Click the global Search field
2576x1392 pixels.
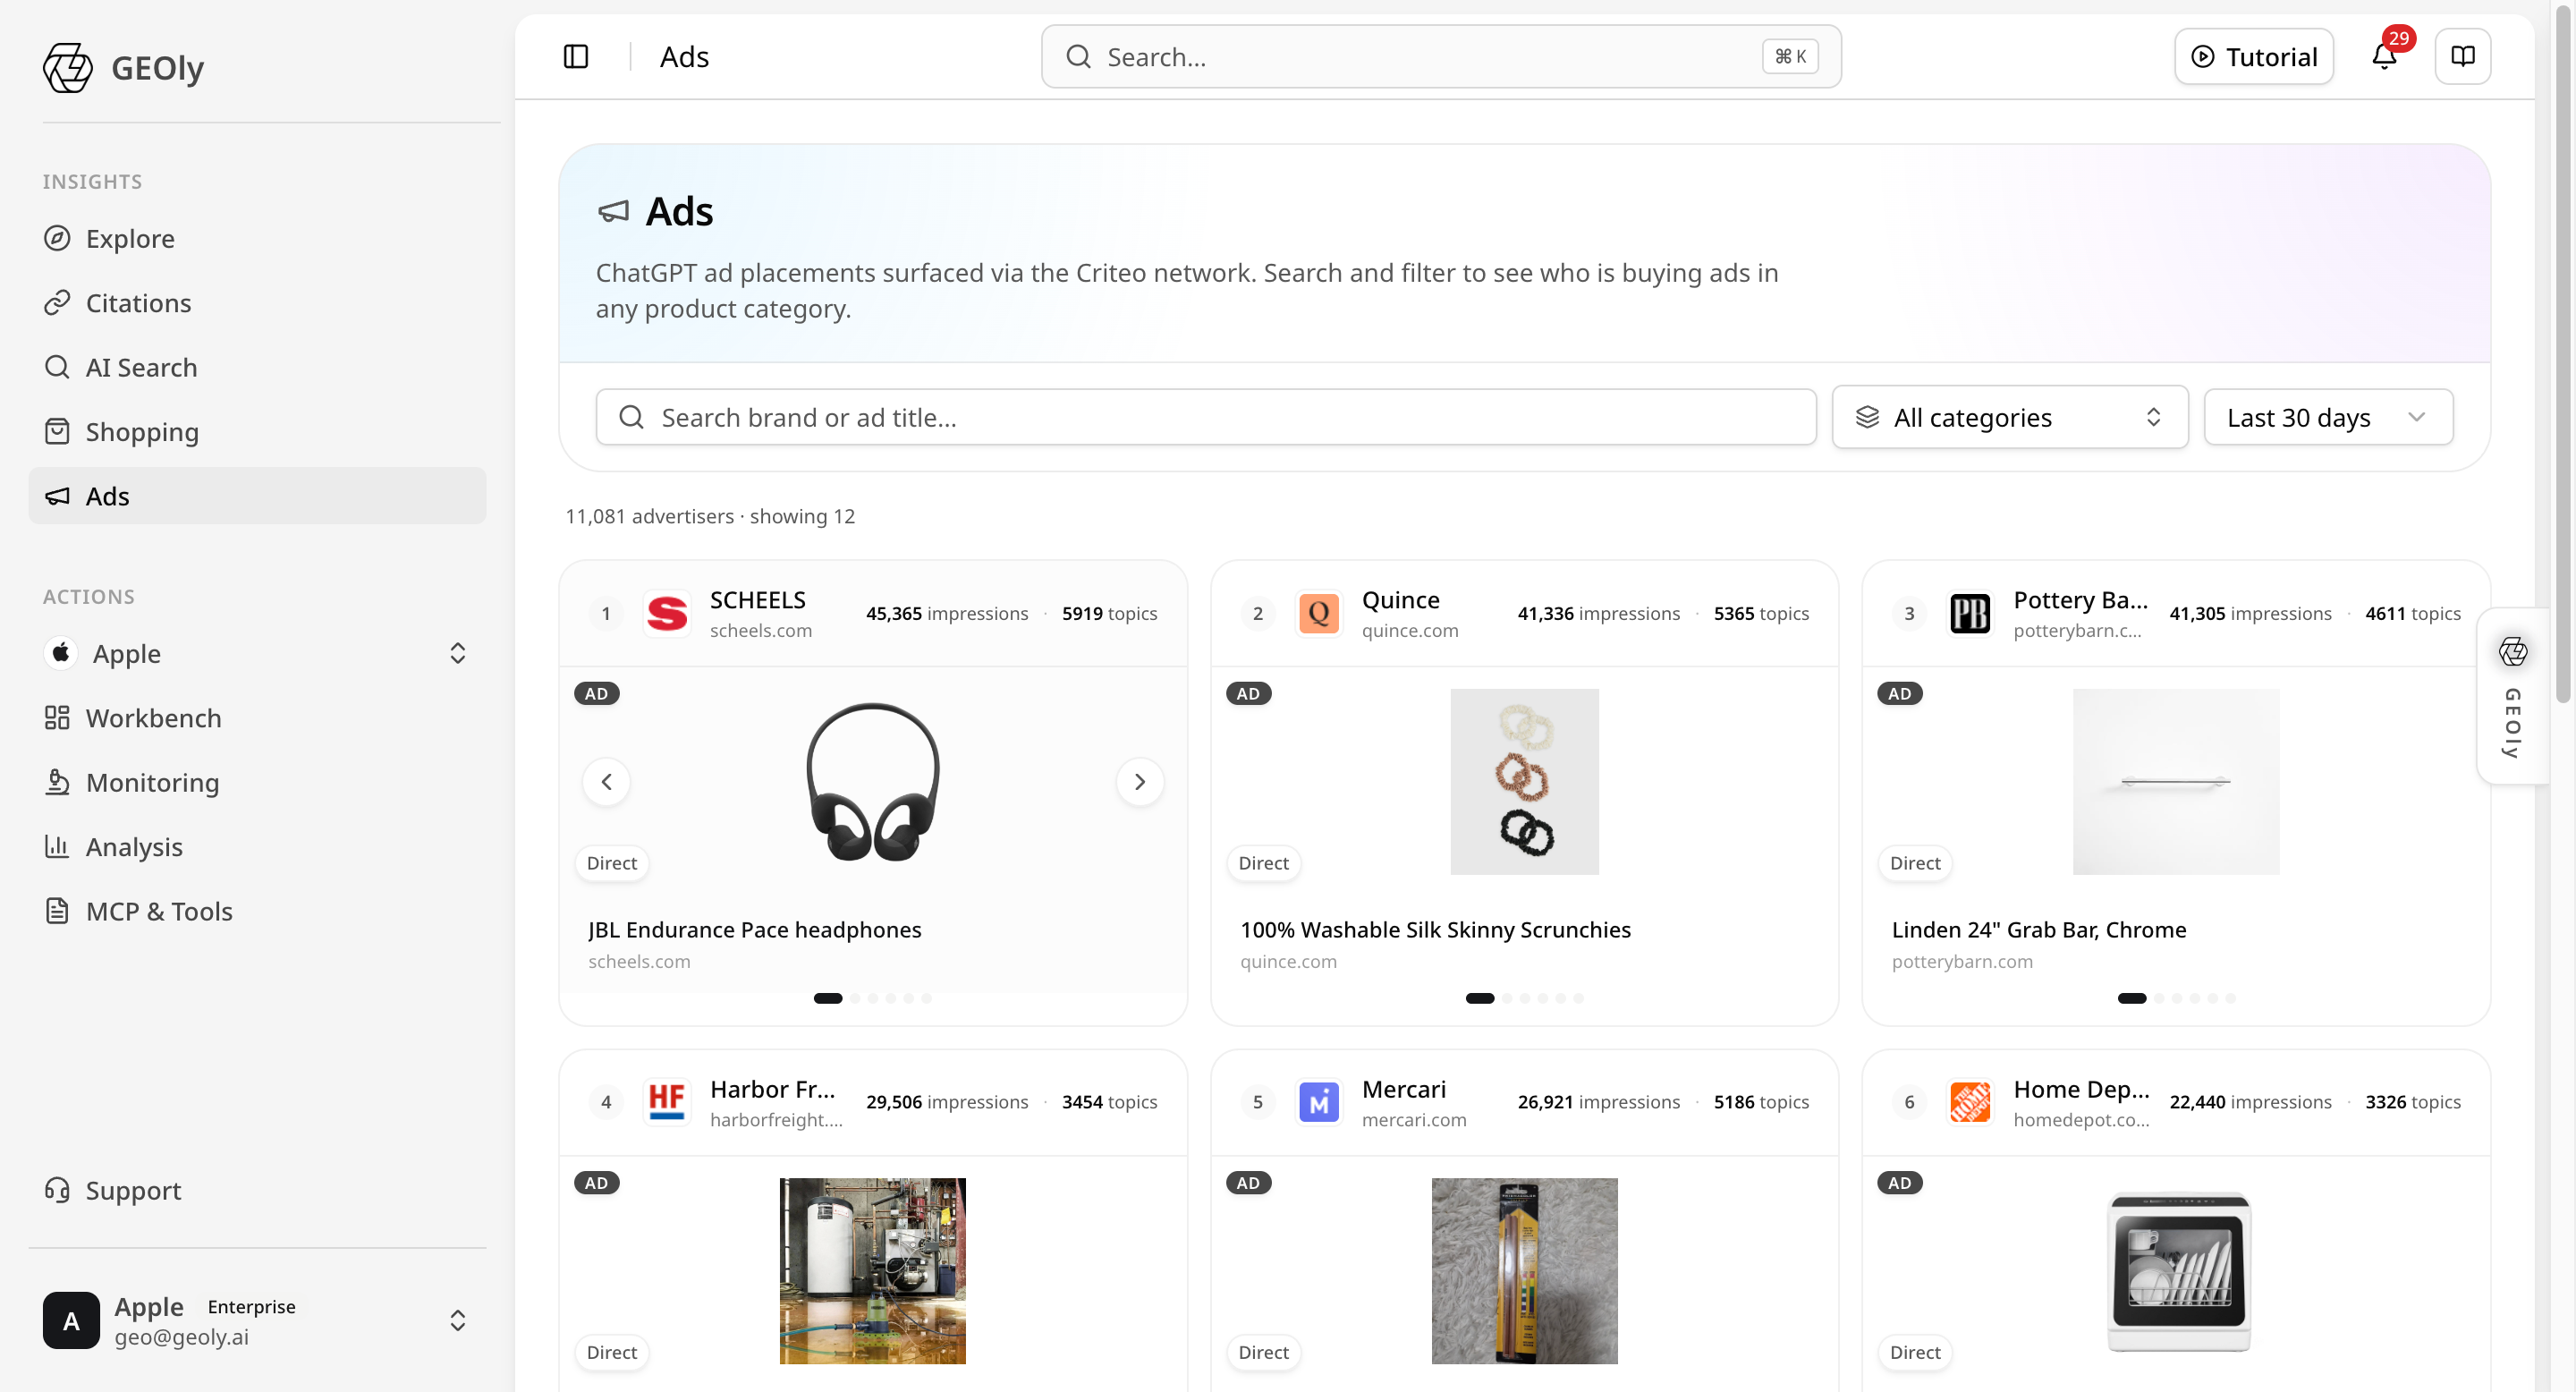coord(1441,57)
